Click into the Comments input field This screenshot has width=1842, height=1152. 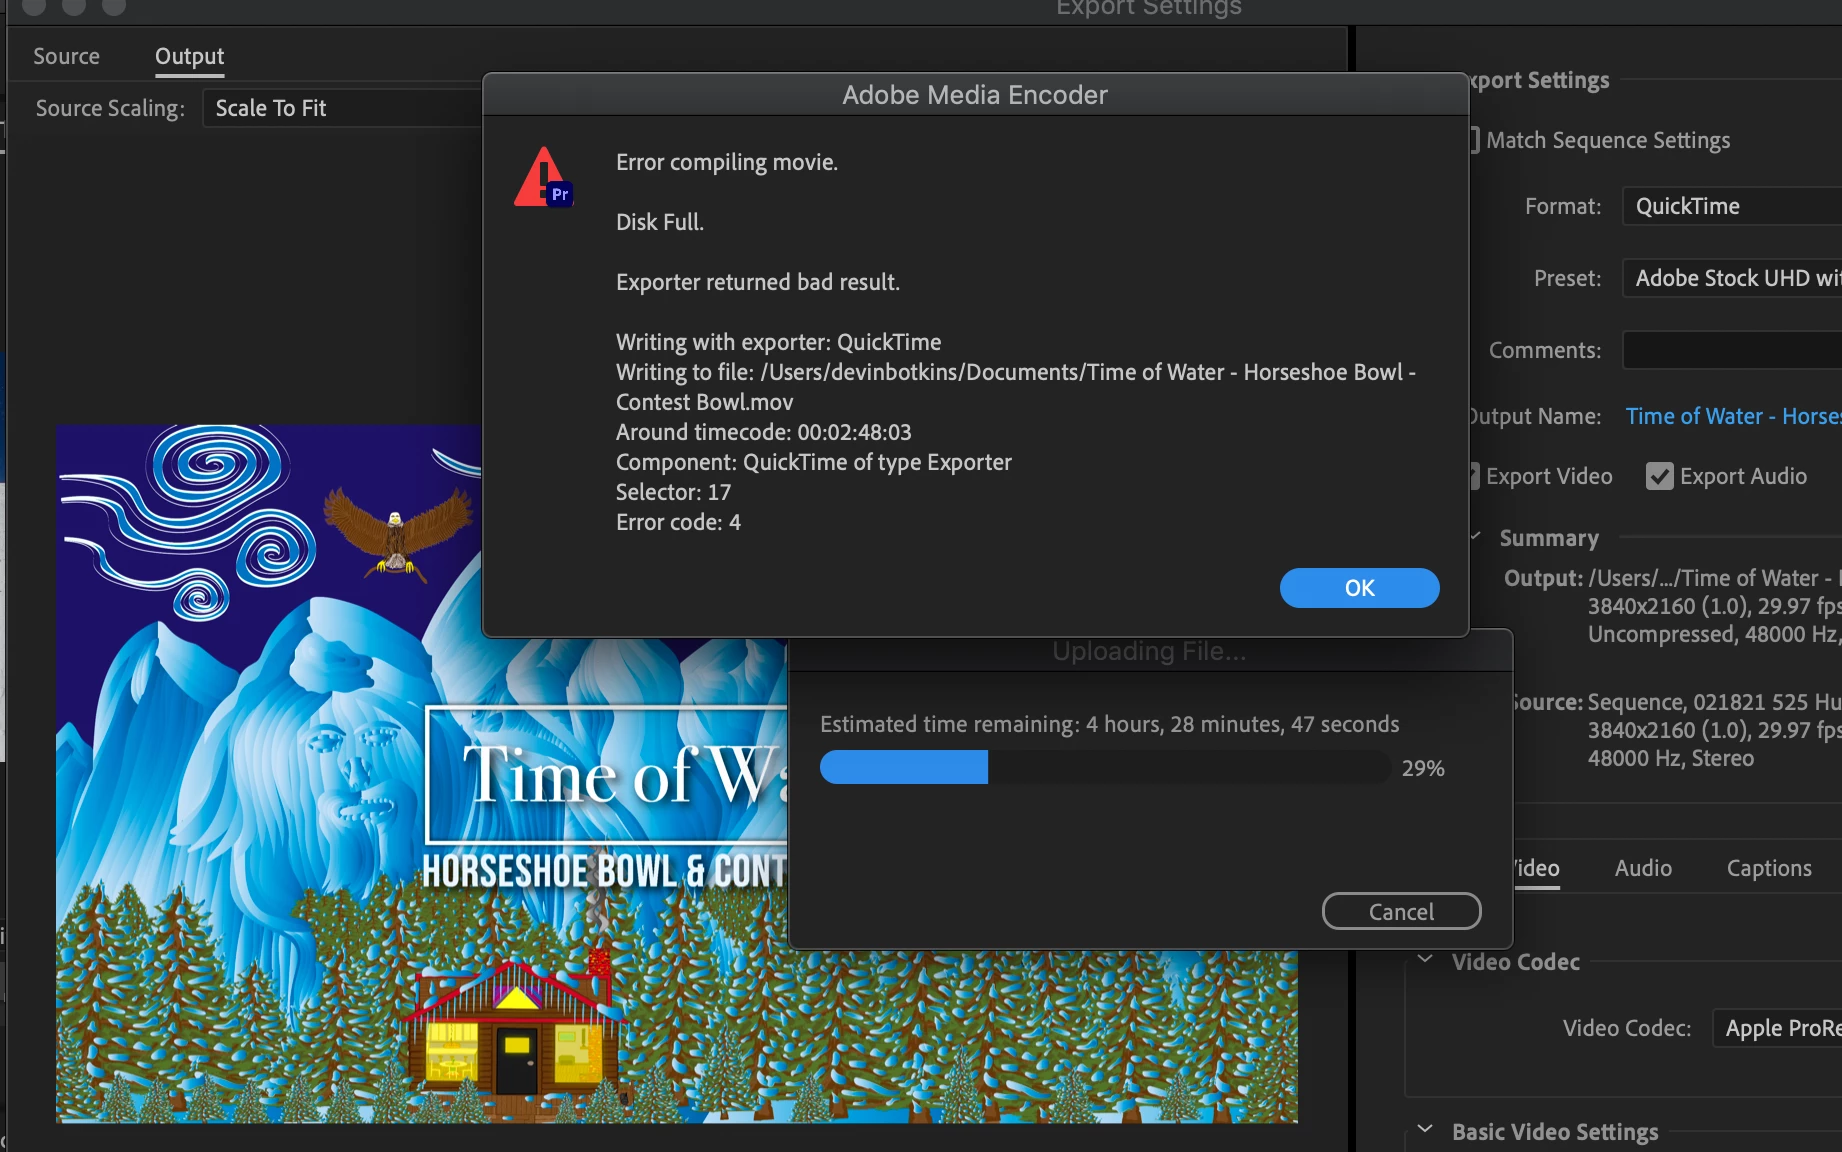1732,350
